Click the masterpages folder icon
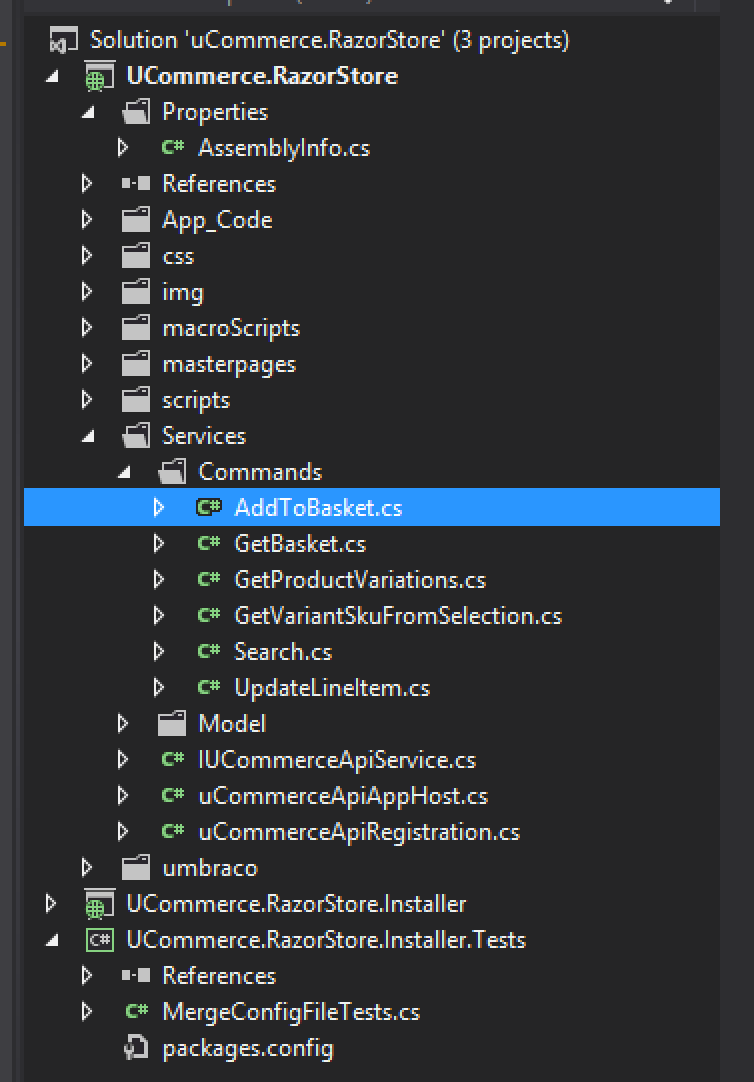754x1082 pixels. click(x=136, y=364)
